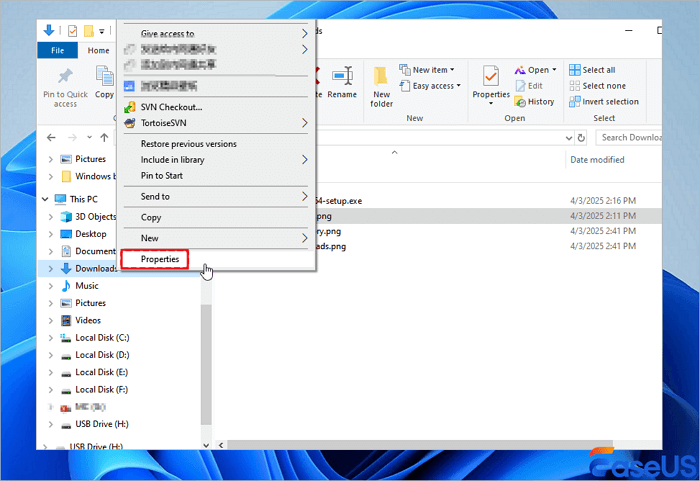The height and width of the screenshot is (481, 700).
Task: Open the Customize Quick Access Toolbar arrow
Action: tap(101, 31)
